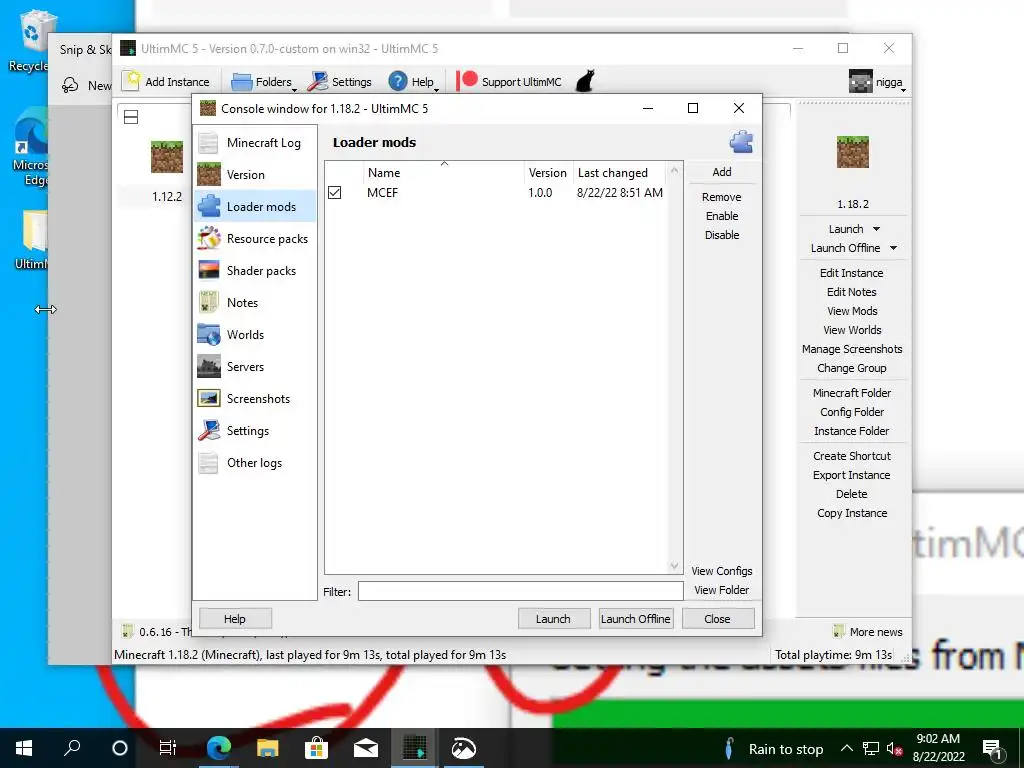This screenshot has height=768, width=1024.
Task: Click the Other logs document icon
Action: pyautogui.click(x=209, y=462)
